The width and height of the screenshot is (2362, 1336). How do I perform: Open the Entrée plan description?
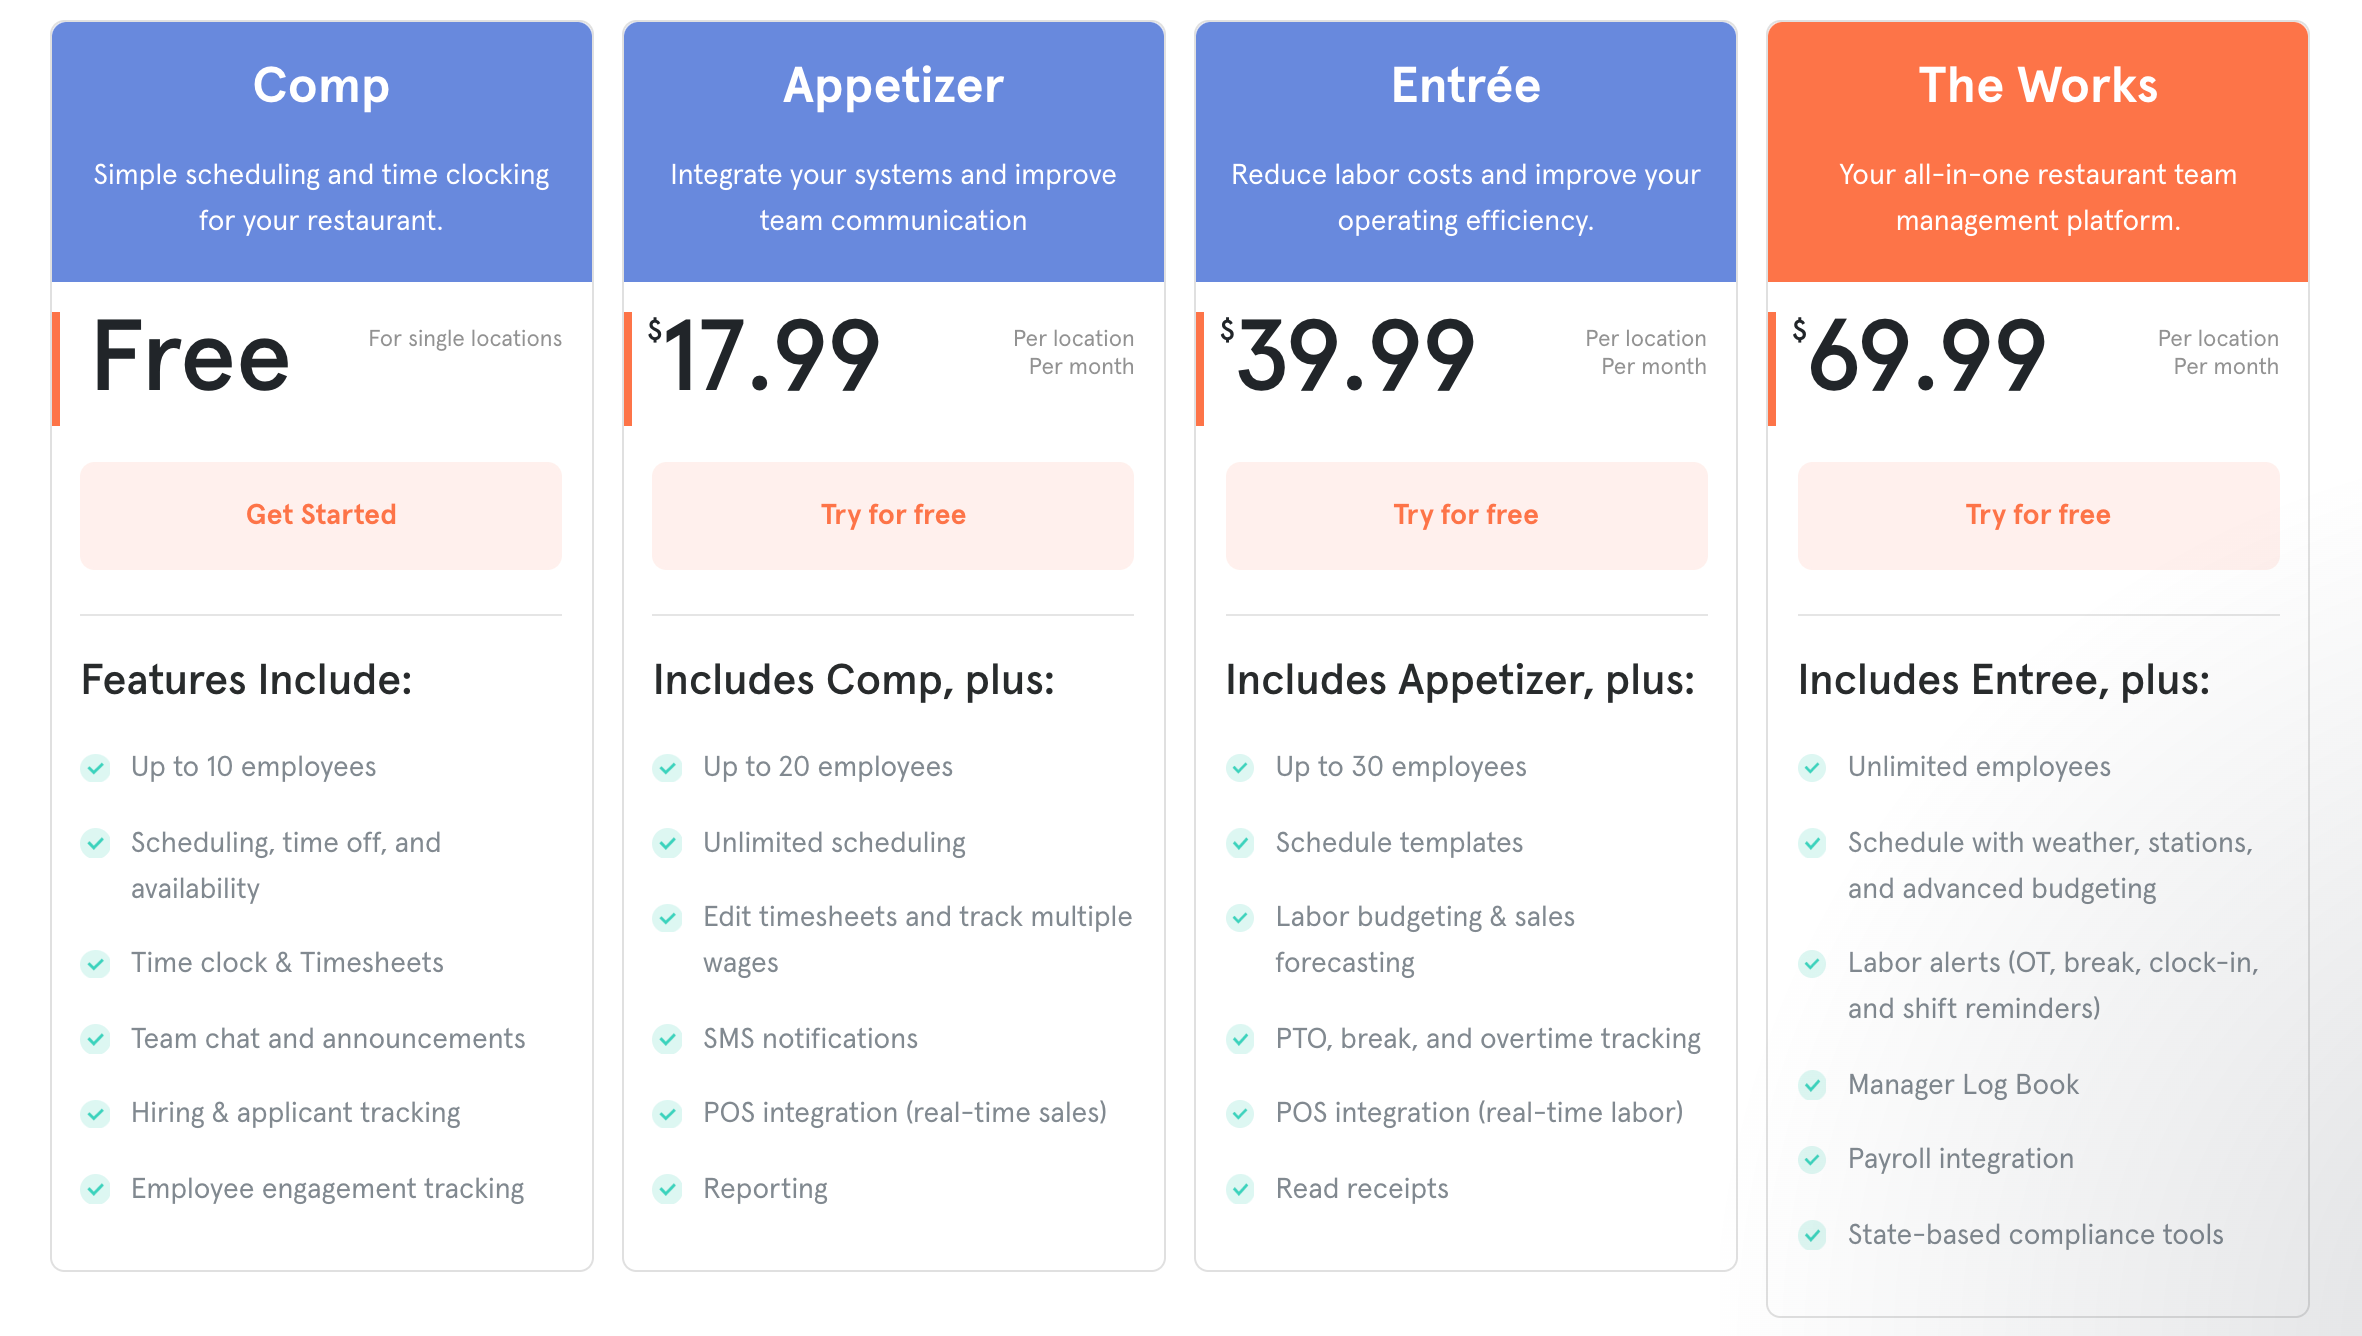pyautogui.click(x=1465, y=196)
